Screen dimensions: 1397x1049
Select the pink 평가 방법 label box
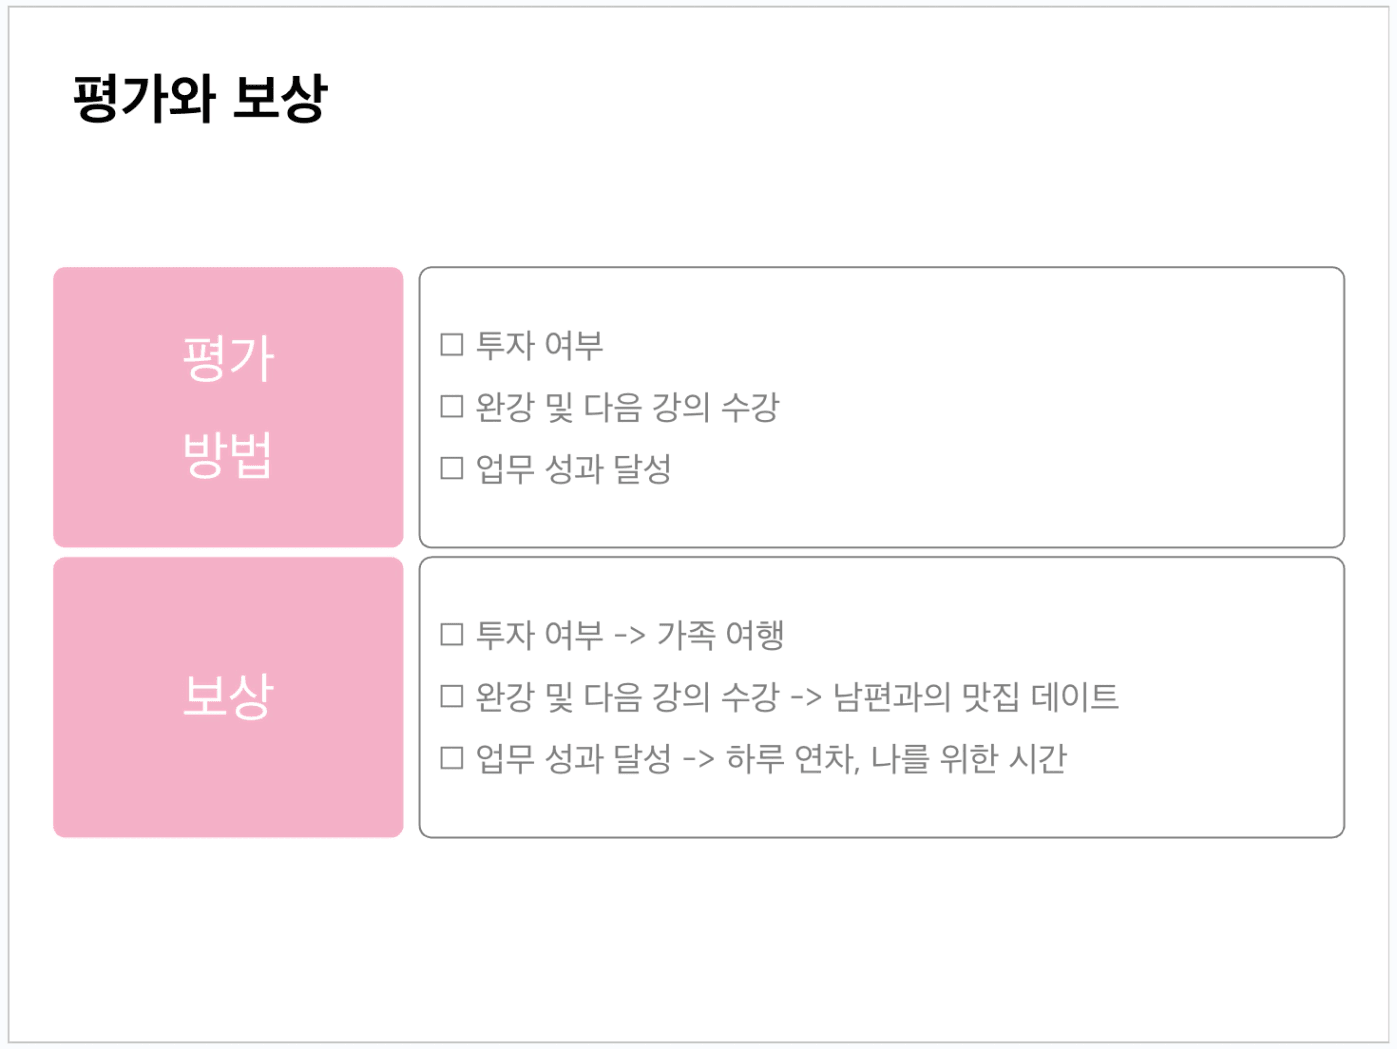[228, 407]
